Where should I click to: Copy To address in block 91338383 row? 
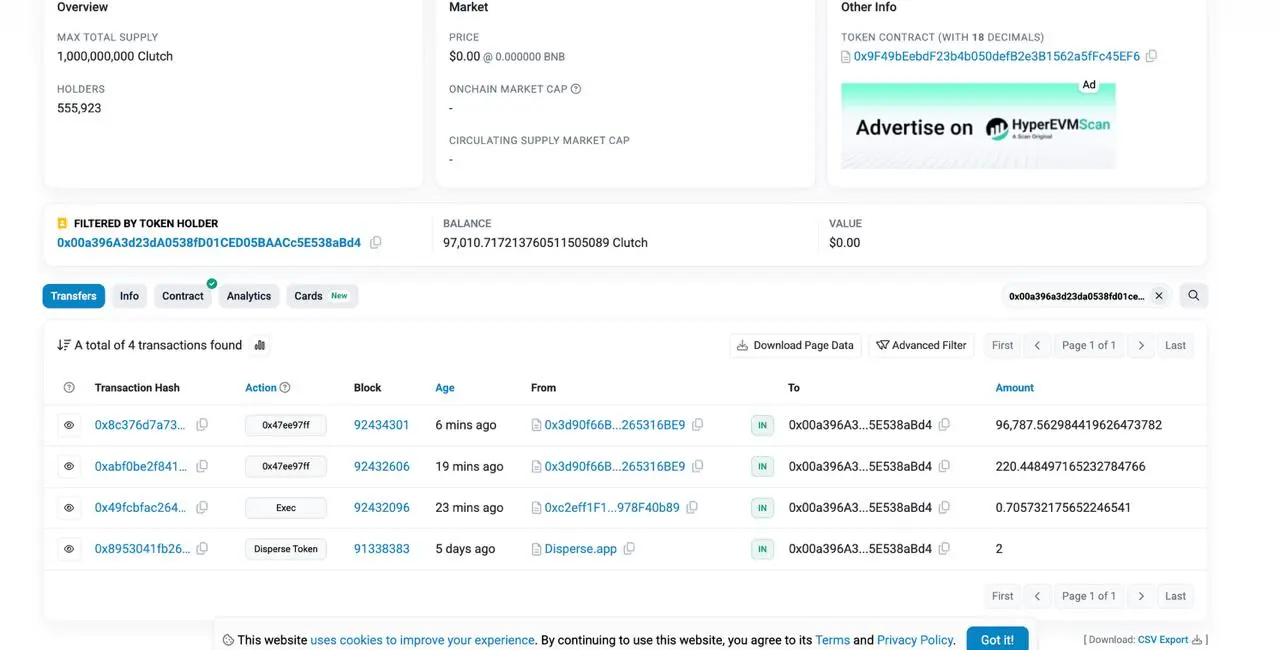tap(944, 549)
